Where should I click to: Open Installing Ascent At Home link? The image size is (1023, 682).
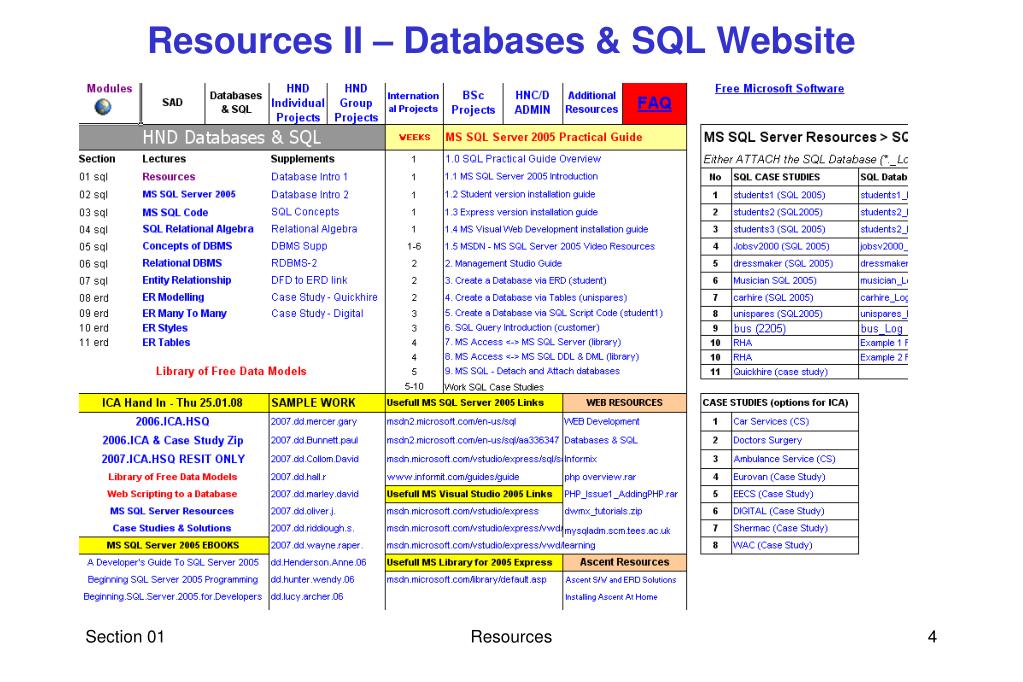[x=611, y=597]
